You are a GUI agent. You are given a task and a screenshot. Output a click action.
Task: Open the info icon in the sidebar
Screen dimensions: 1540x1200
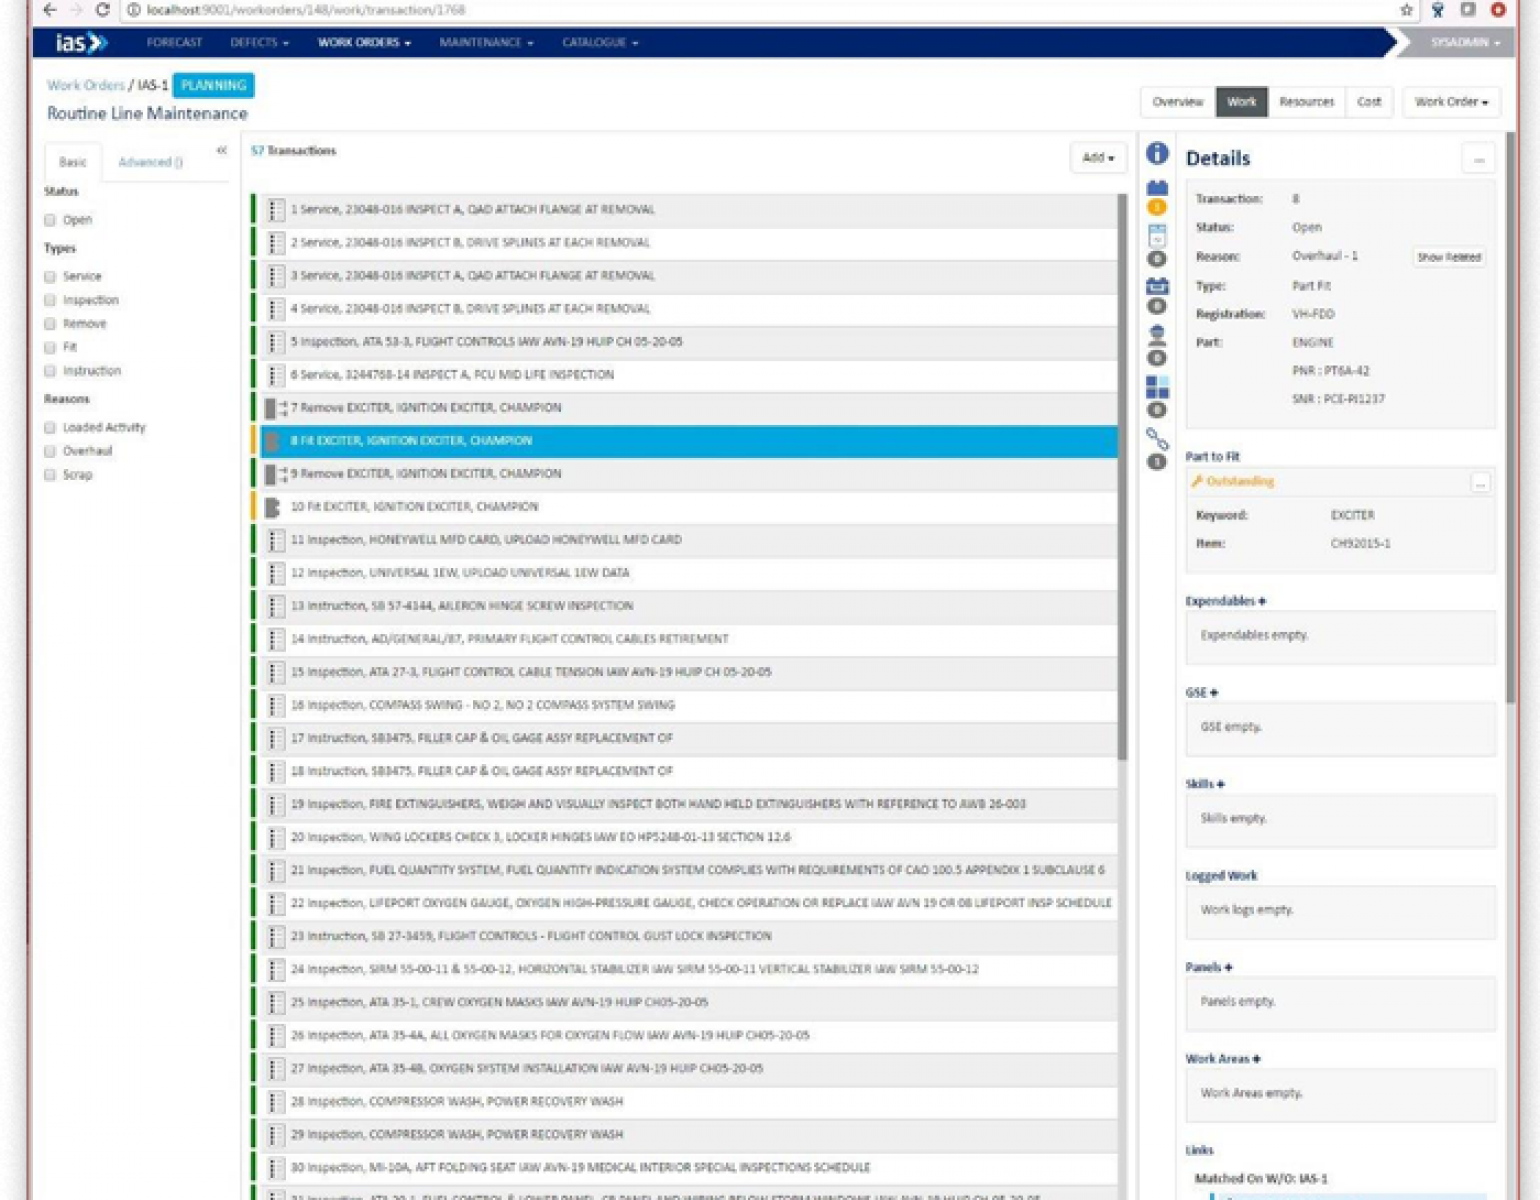coord(1157,152)
